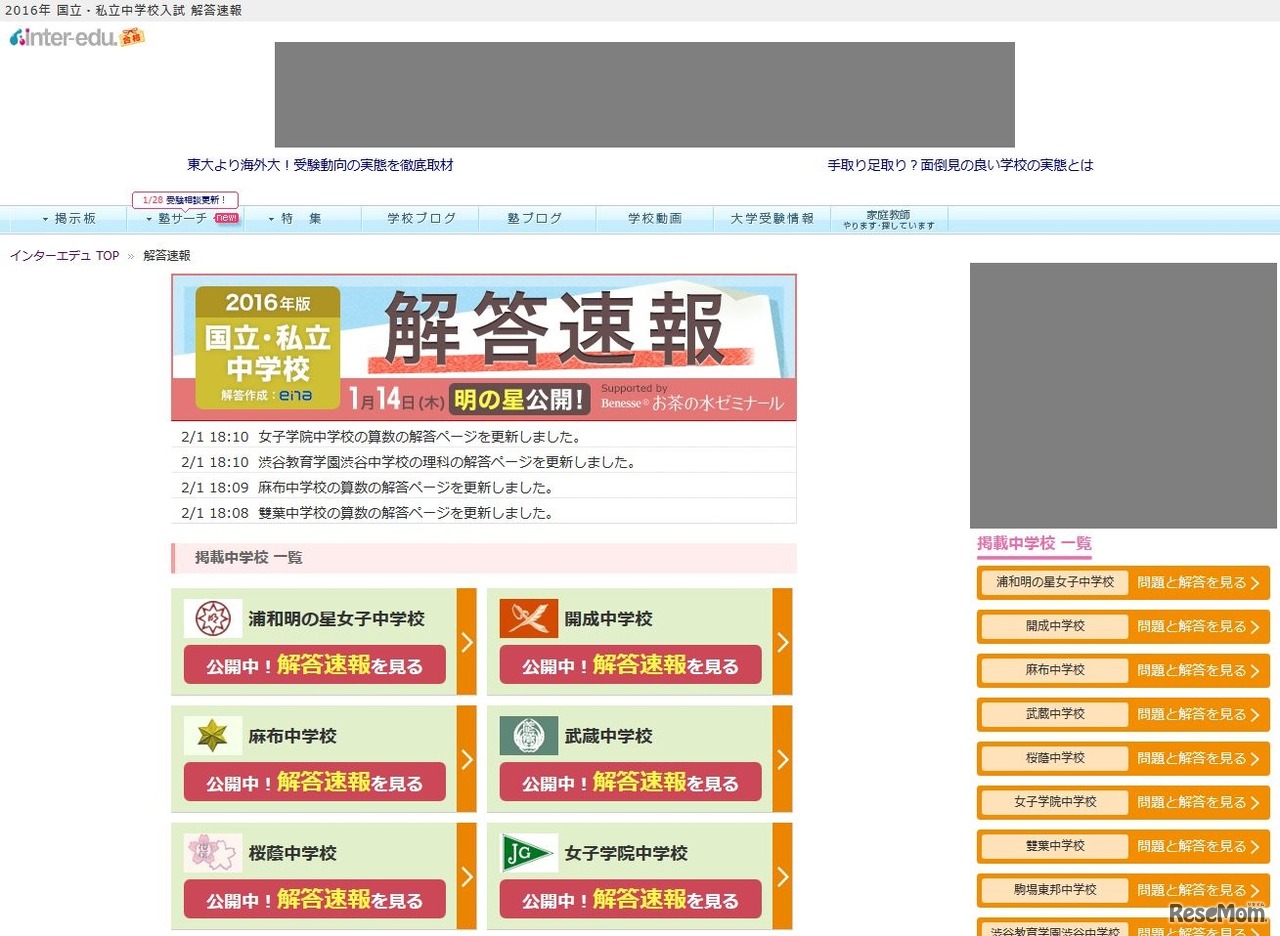This screenshot has width=1280, height=936.
Task: Click the inter-edu site logo
Action: click(x=60, y=41)
